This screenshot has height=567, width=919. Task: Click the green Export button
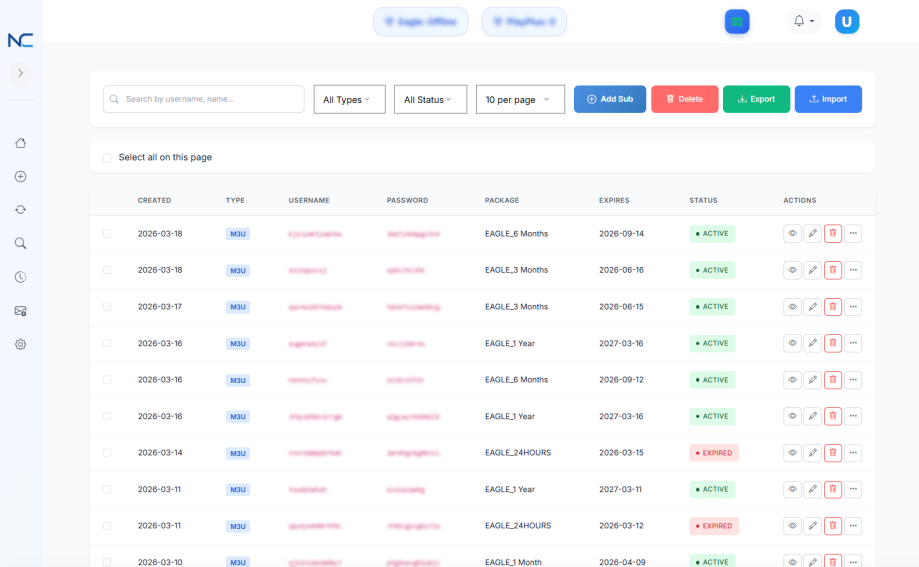point(755,99)
